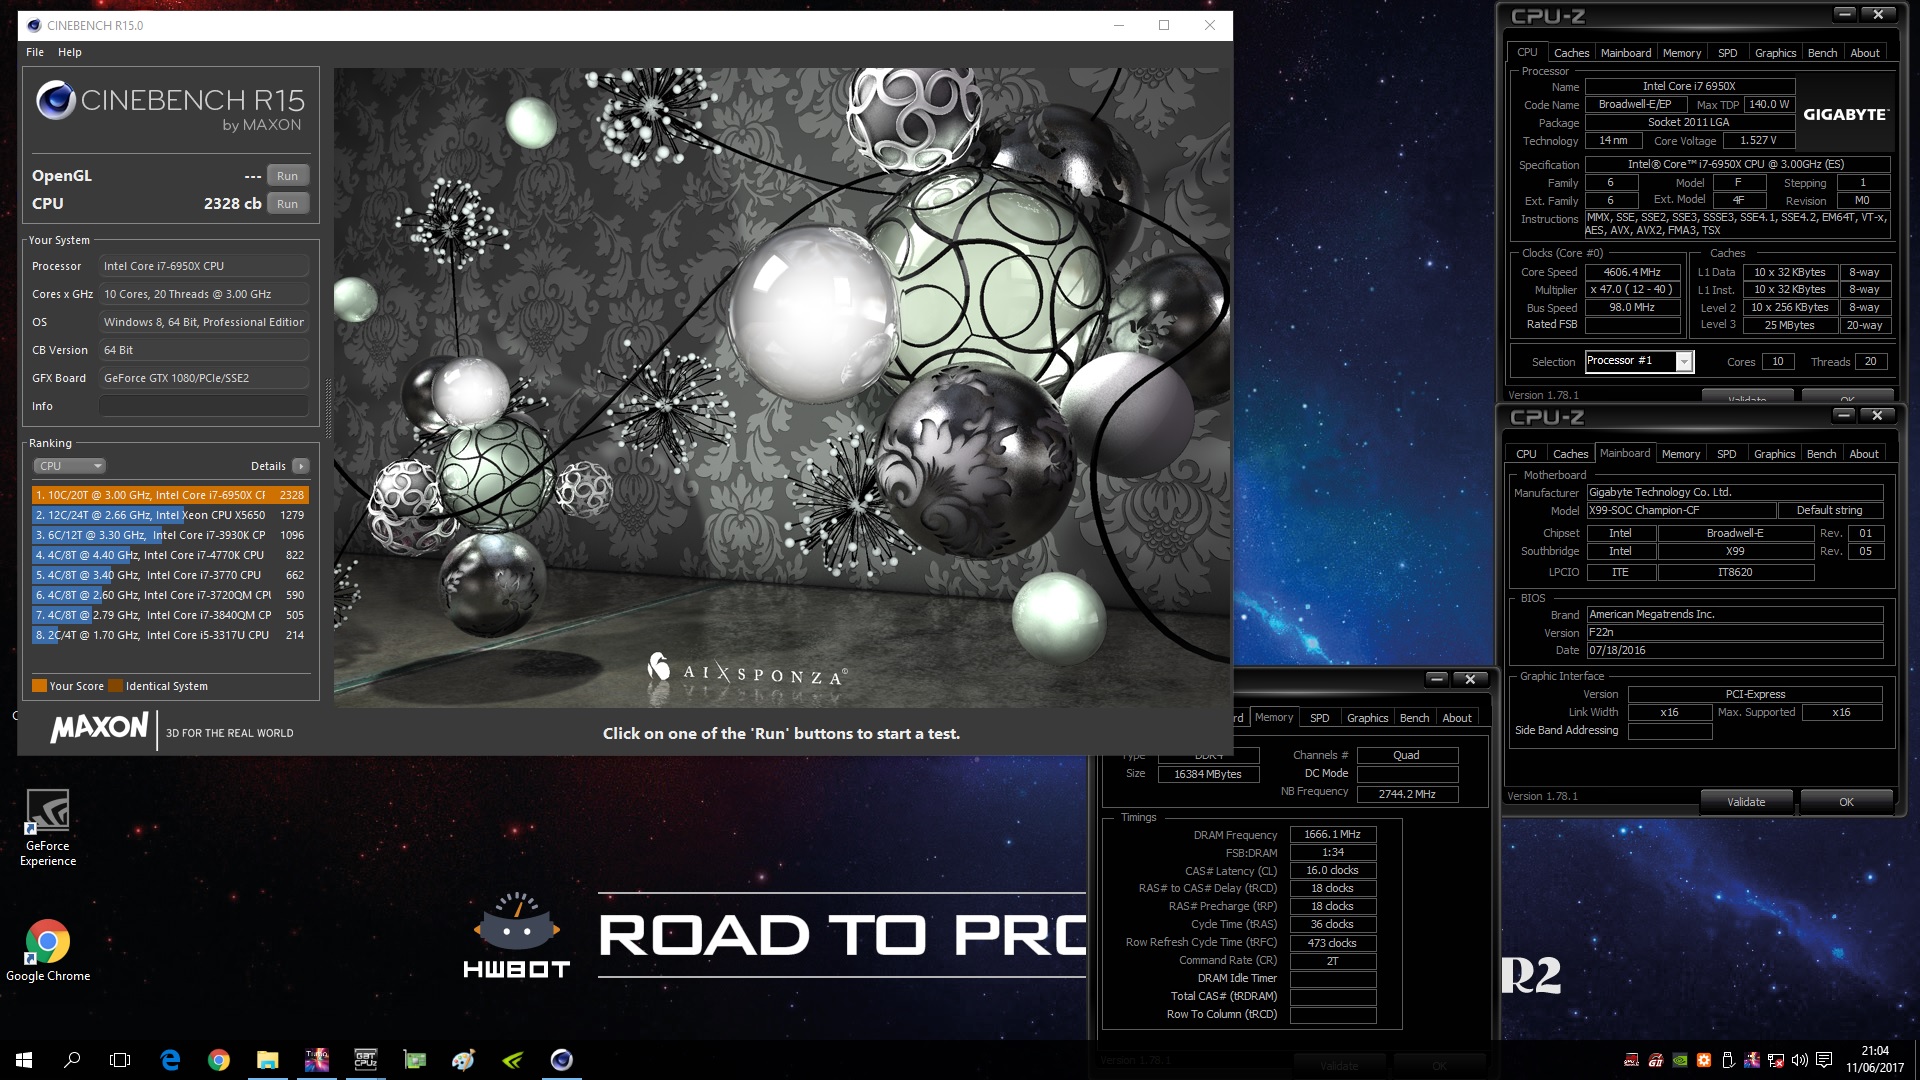This screenshot has width=1920, height=1080.
Task: Select ranking entry 4 Core i7-4770K
Action: (x=170, y=555)
